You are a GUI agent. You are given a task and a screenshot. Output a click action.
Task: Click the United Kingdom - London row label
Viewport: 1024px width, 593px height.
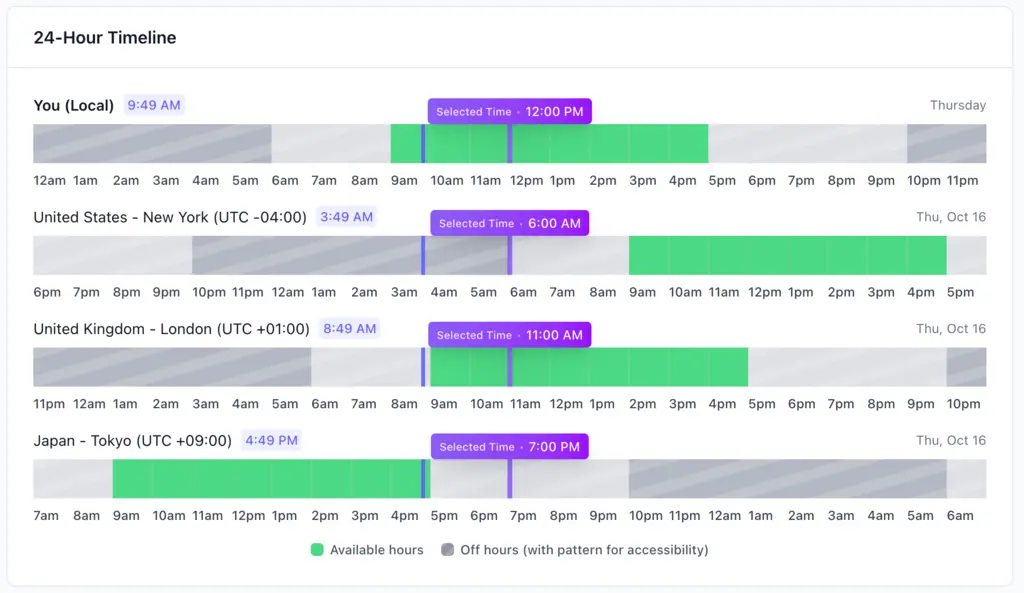tap(171, 329)
